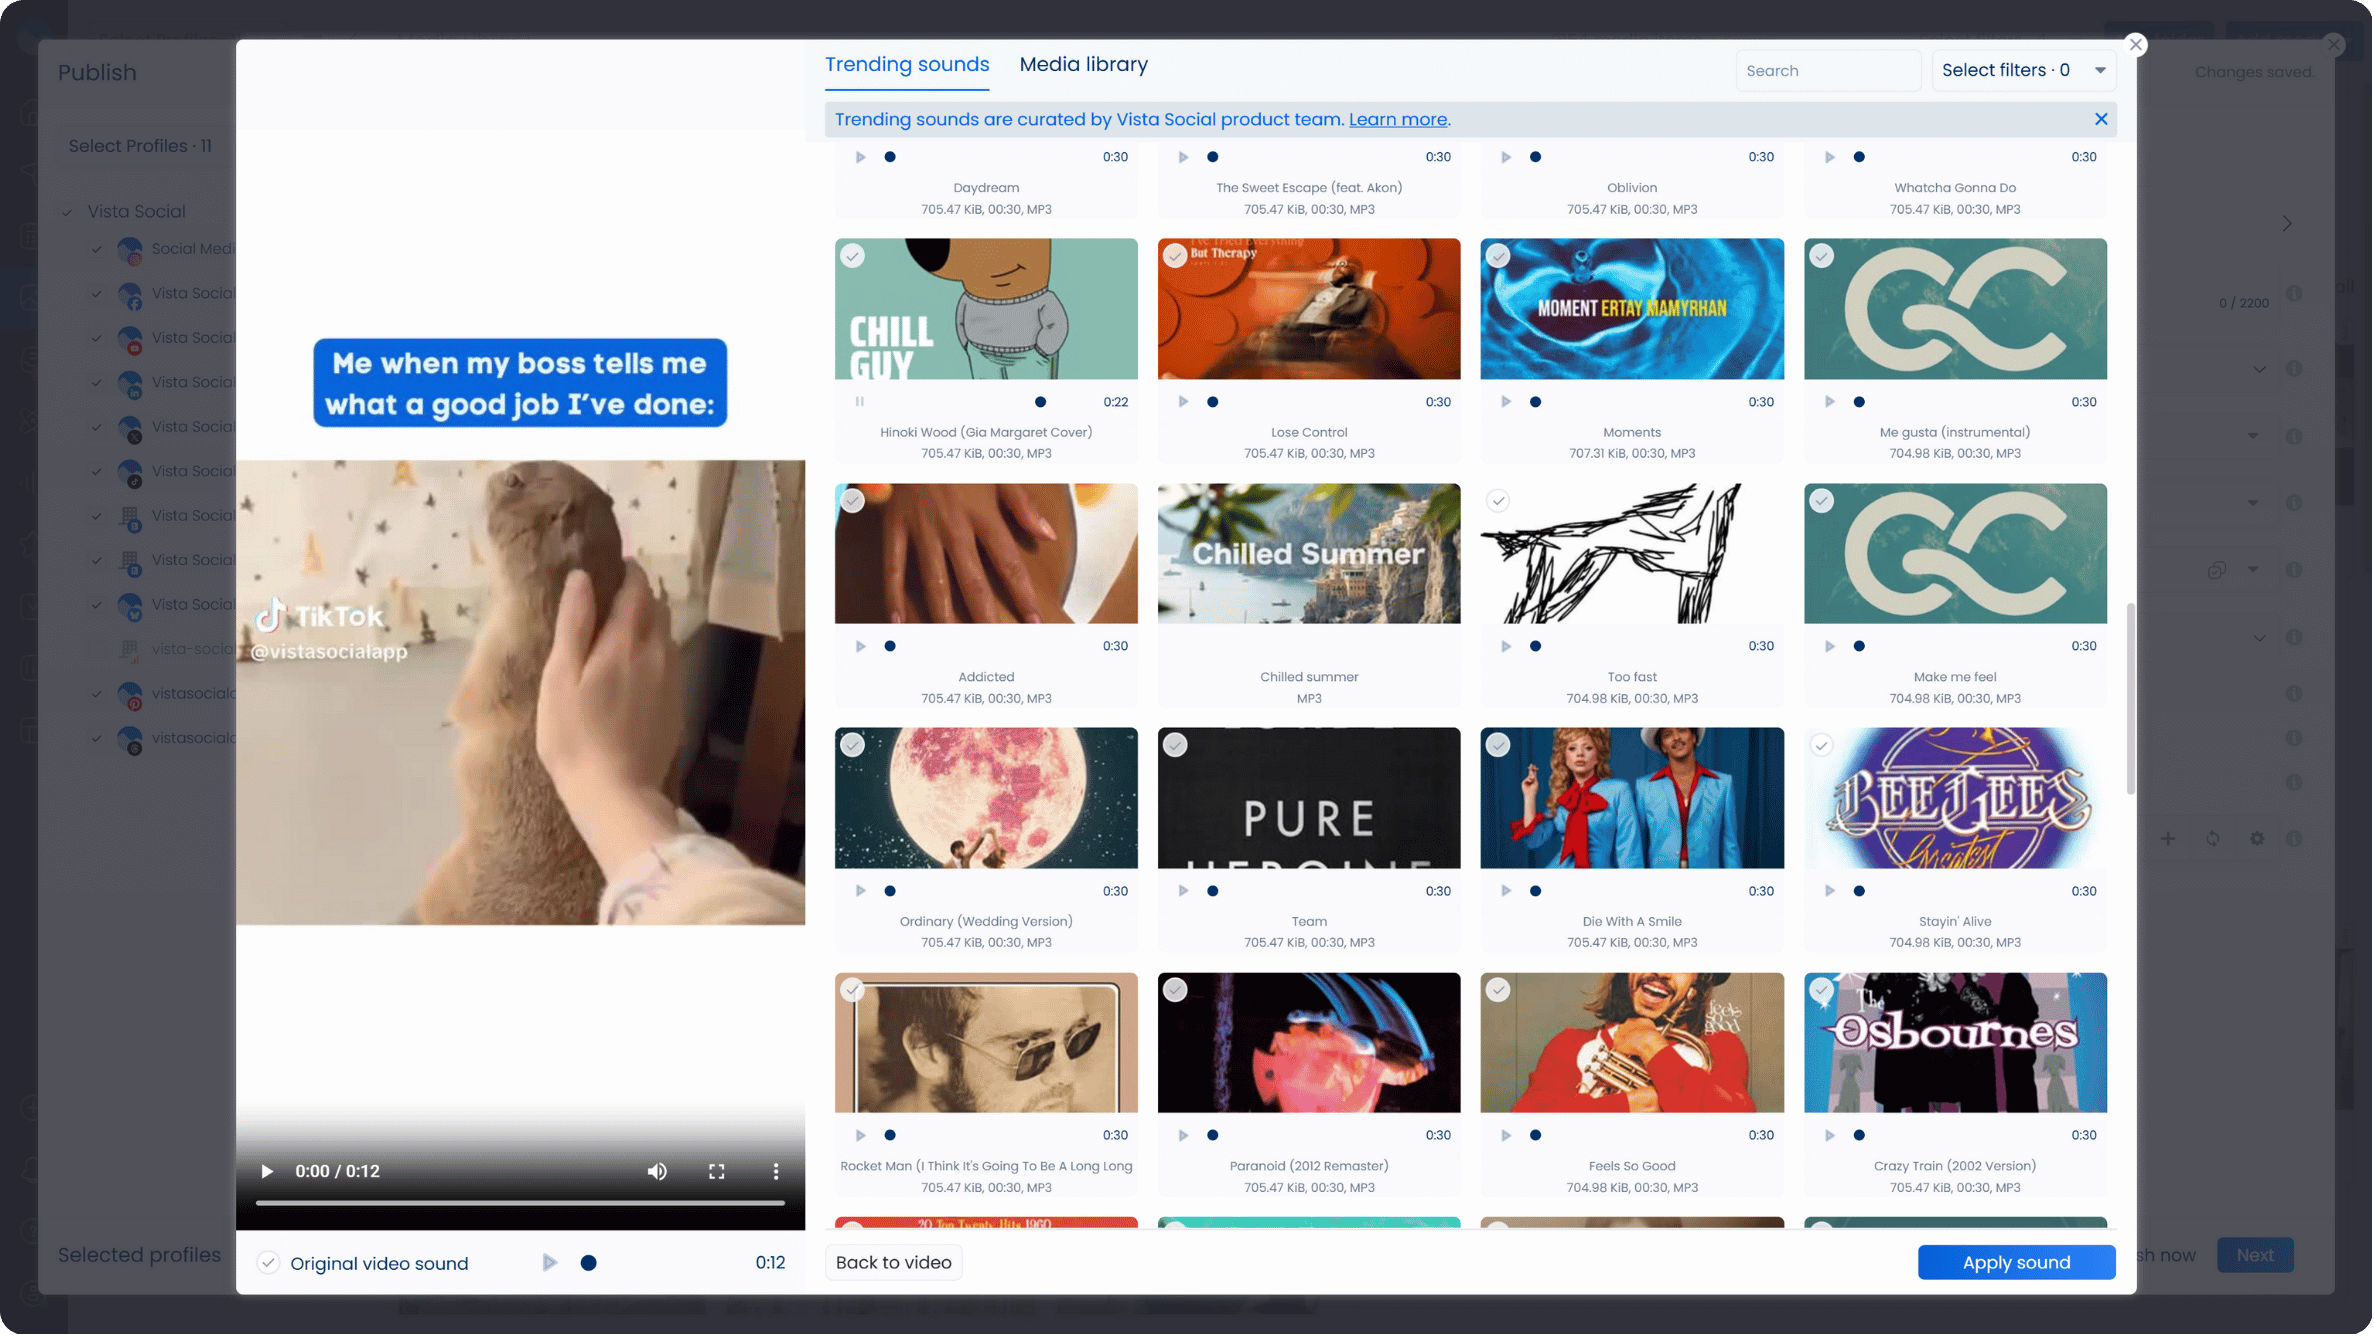Switch to Media library tab

click(1083, 65)
